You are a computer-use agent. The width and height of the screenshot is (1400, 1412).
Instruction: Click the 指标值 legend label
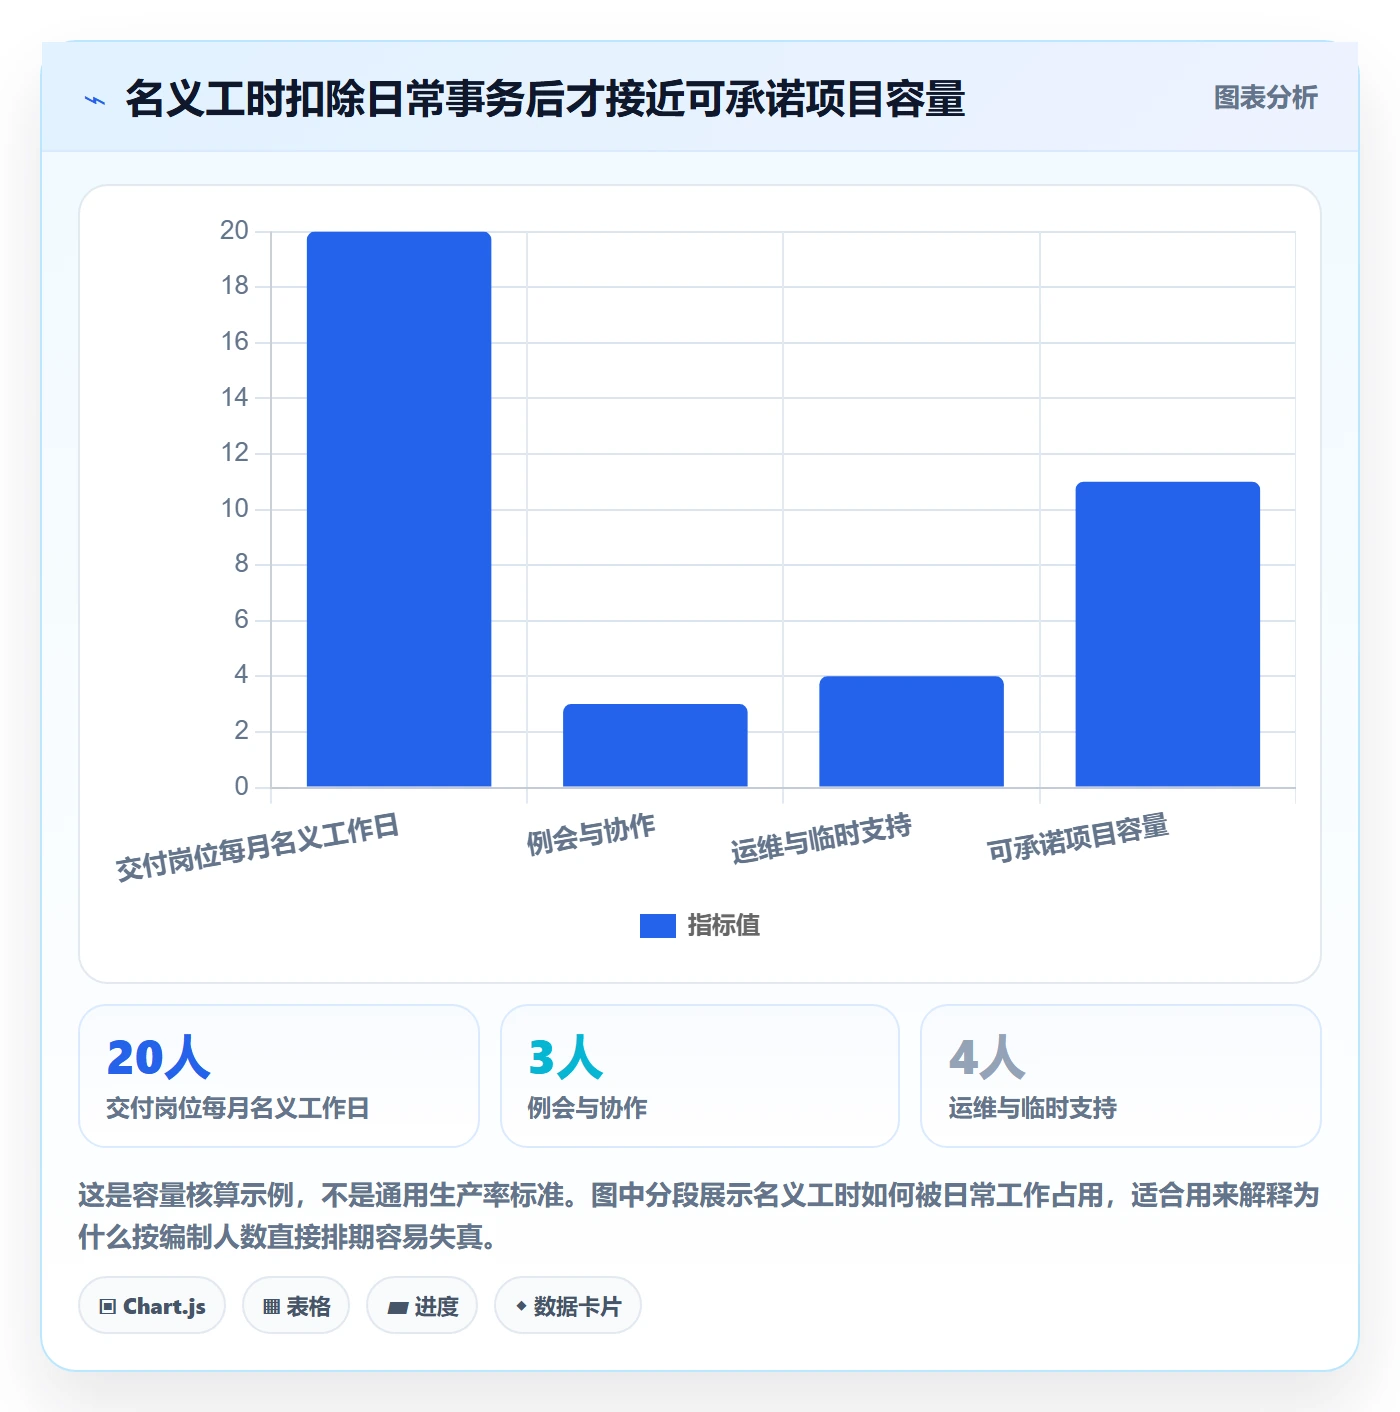click(x=724, y=926)
